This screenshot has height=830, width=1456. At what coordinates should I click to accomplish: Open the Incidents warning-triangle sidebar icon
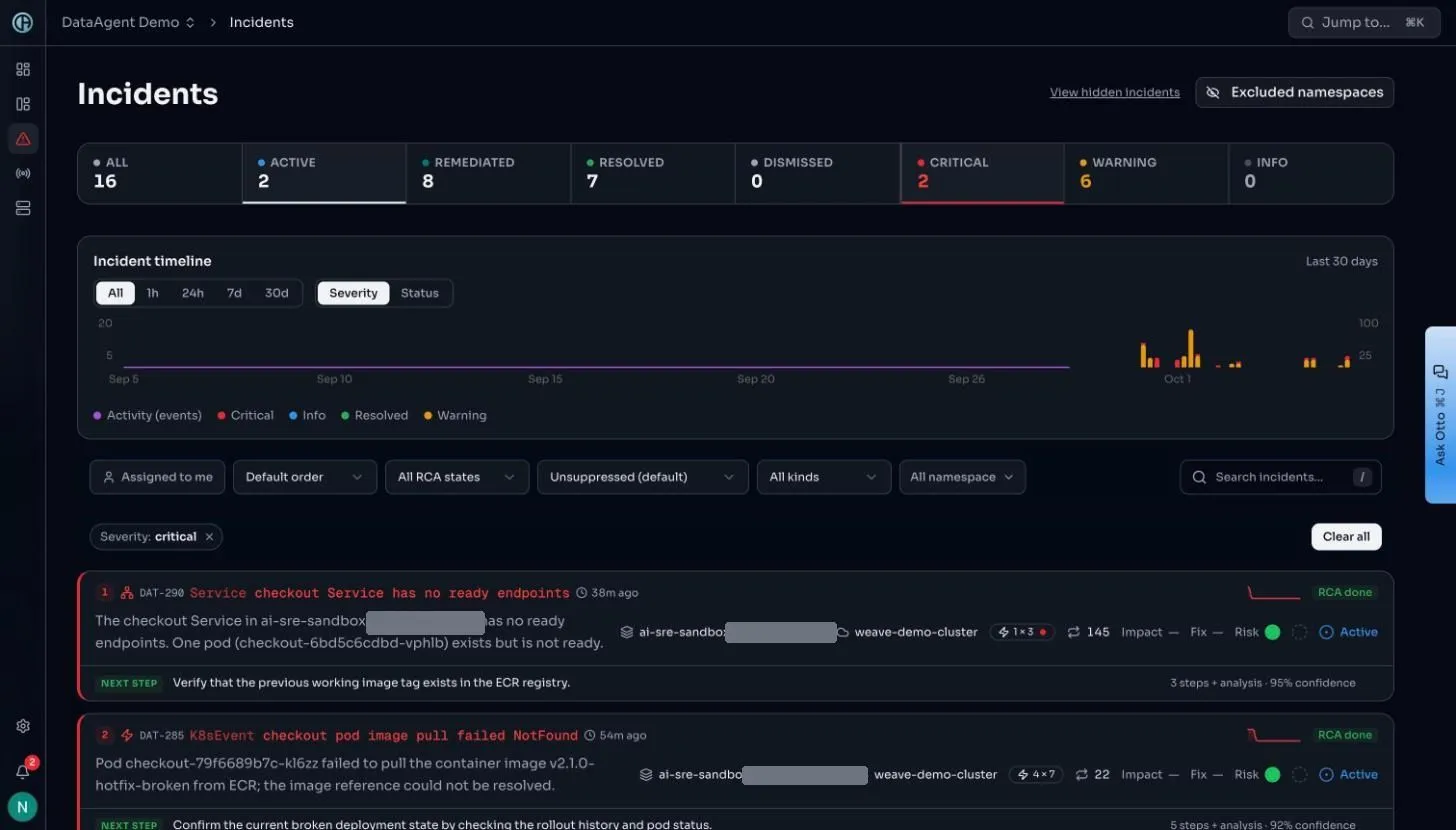coord(23,139)
